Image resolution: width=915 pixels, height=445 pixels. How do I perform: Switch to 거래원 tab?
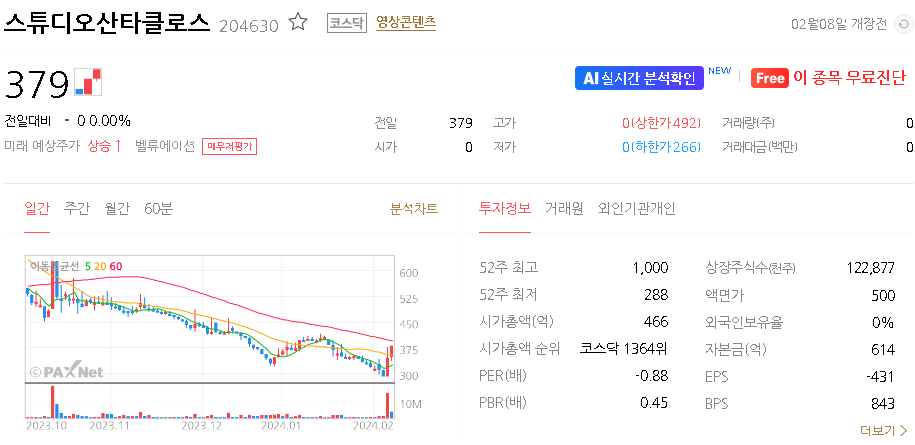pos(564,208)
